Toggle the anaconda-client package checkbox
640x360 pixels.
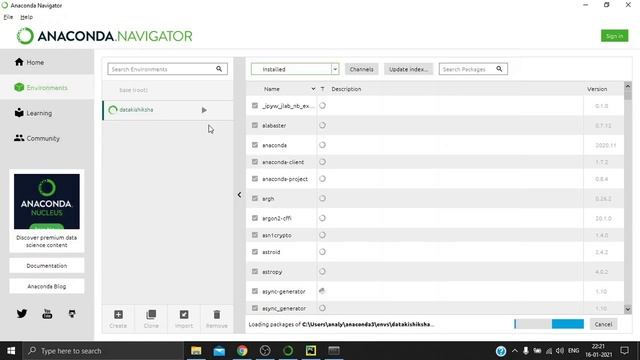coord(255,162)
